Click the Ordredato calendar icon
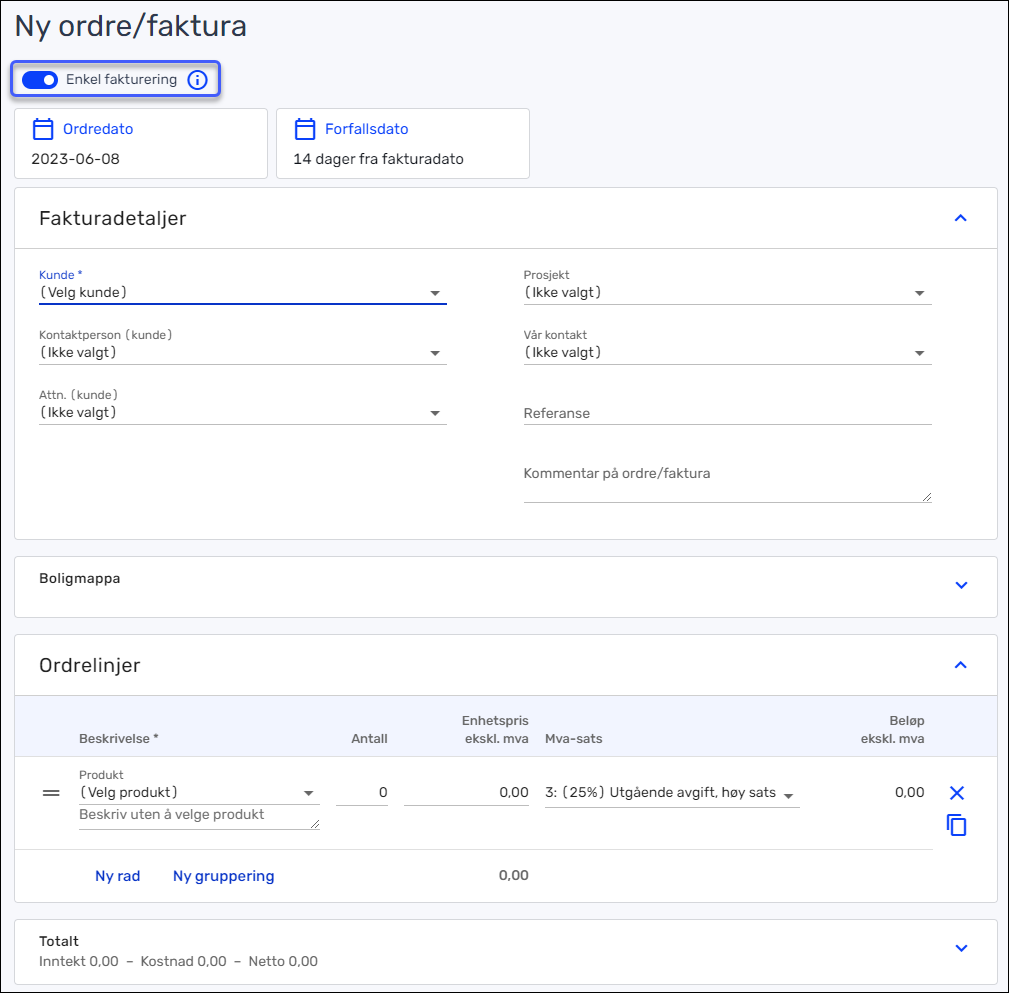The image size is (1009, 993). (x=43, y=129)
